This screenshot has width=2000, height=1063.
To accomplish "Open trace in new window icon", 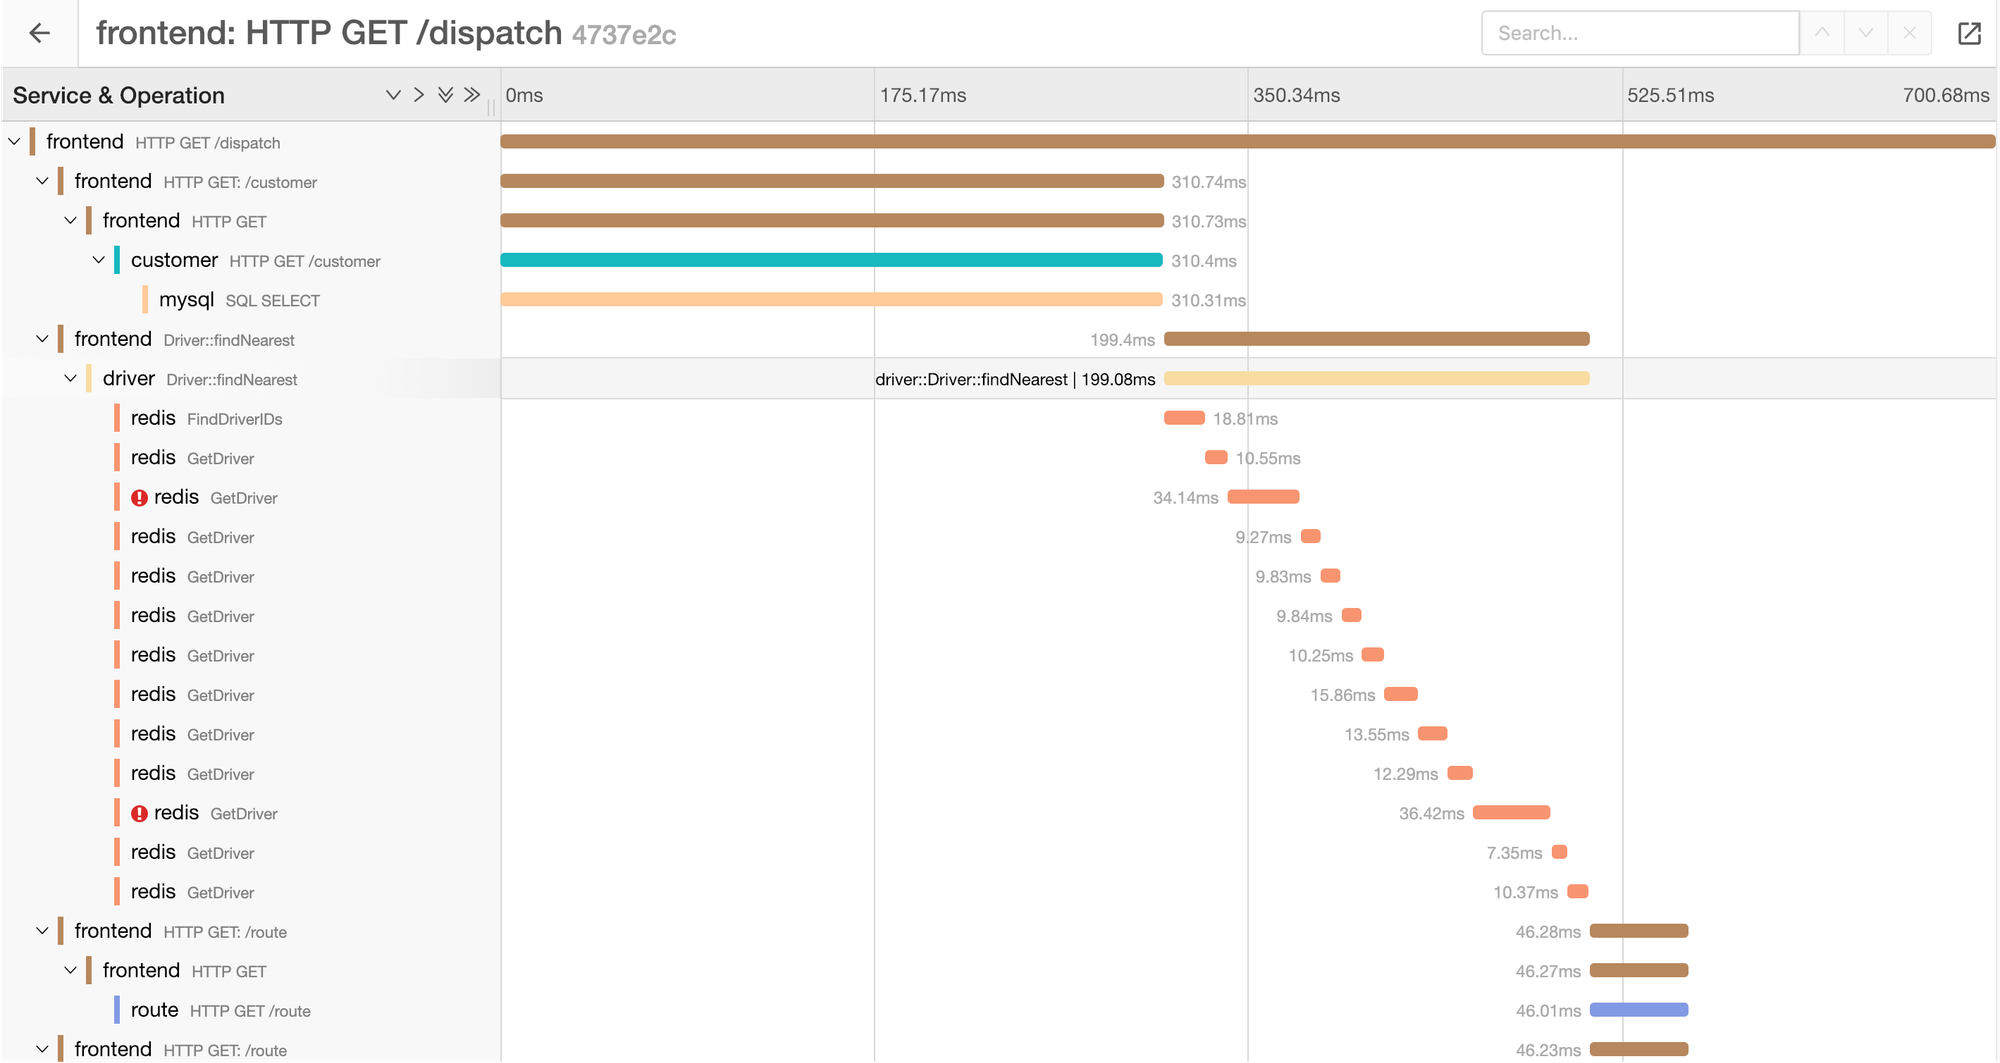I will tap(1969, 33).
